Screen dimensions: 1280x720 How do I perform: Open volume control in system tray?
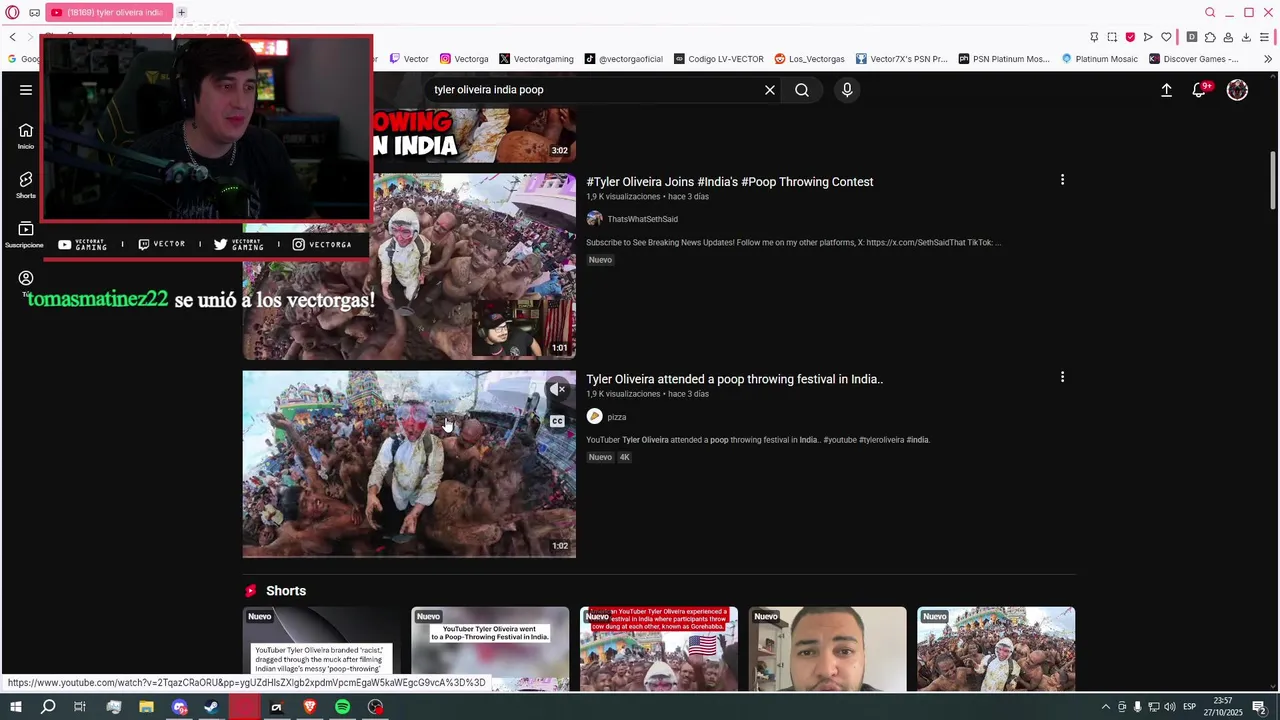point(1169,707)
